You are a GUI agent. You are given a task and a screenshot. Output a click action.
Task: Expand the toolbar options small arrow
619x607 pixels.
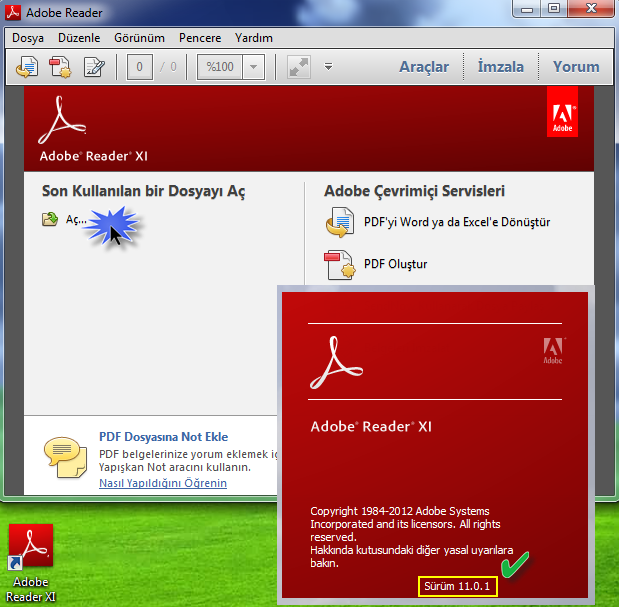[x=328, y=67]
